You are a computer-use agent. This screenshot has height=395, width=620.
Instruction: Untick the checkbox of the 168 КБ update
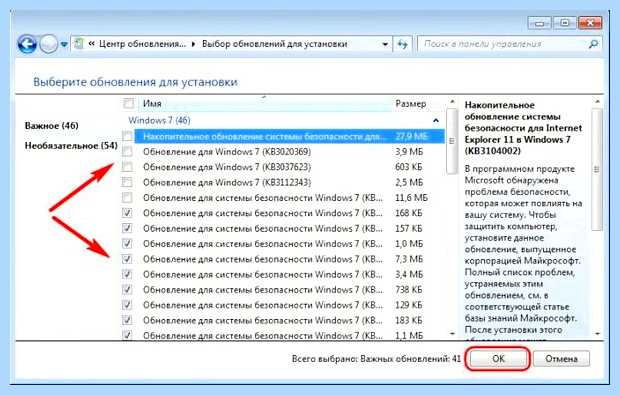pos(127,213)
